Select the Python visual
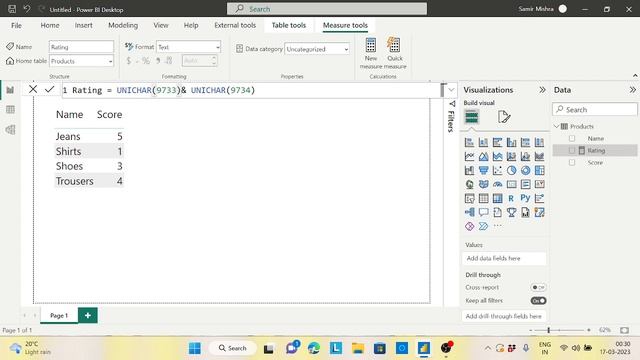 pos(525,198)
